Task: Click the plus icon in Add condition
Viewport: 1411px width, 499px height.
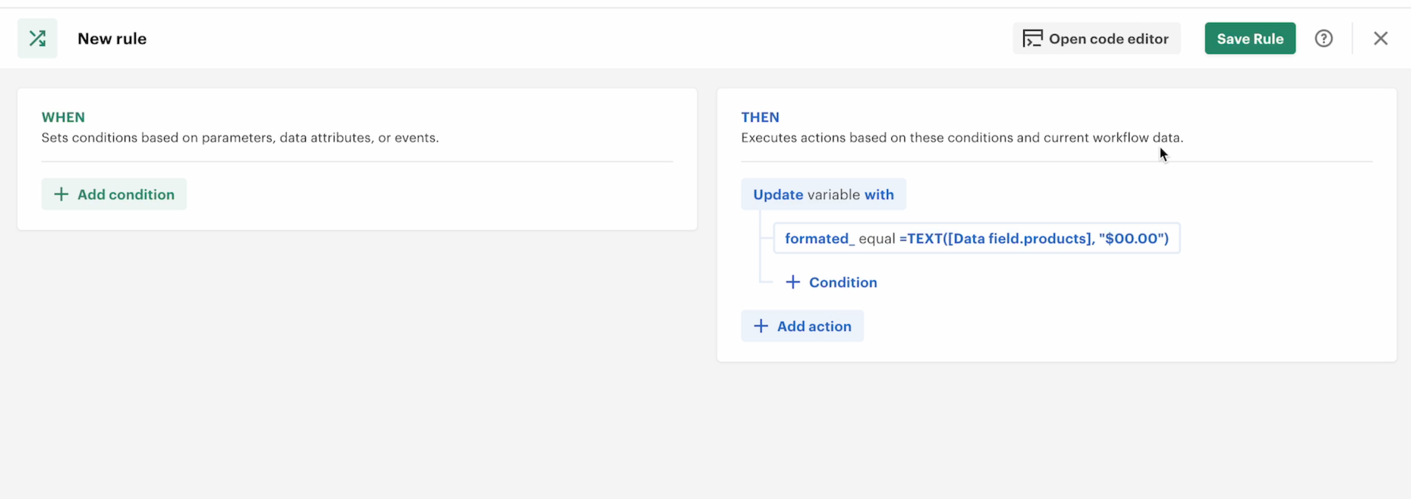Action: click(61, 195)
